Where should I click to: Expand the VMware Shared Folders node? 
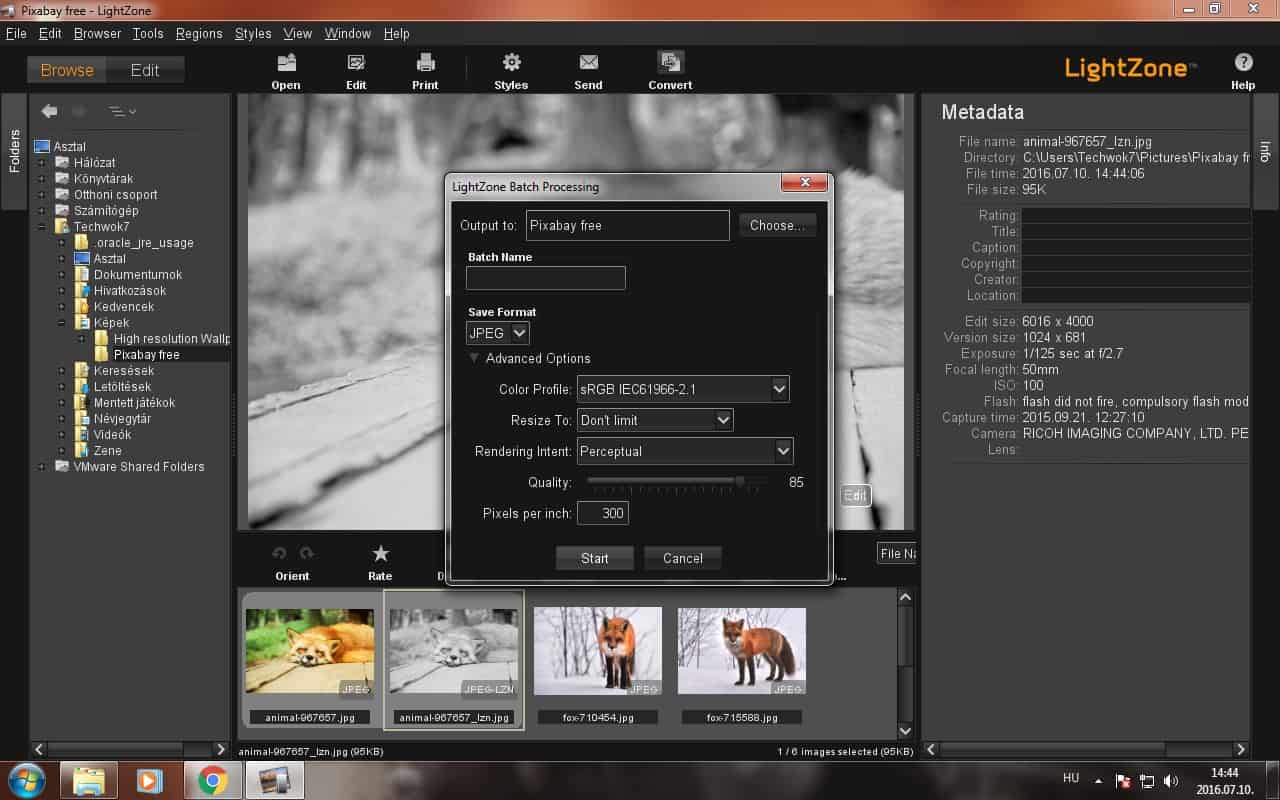[42, 467]
